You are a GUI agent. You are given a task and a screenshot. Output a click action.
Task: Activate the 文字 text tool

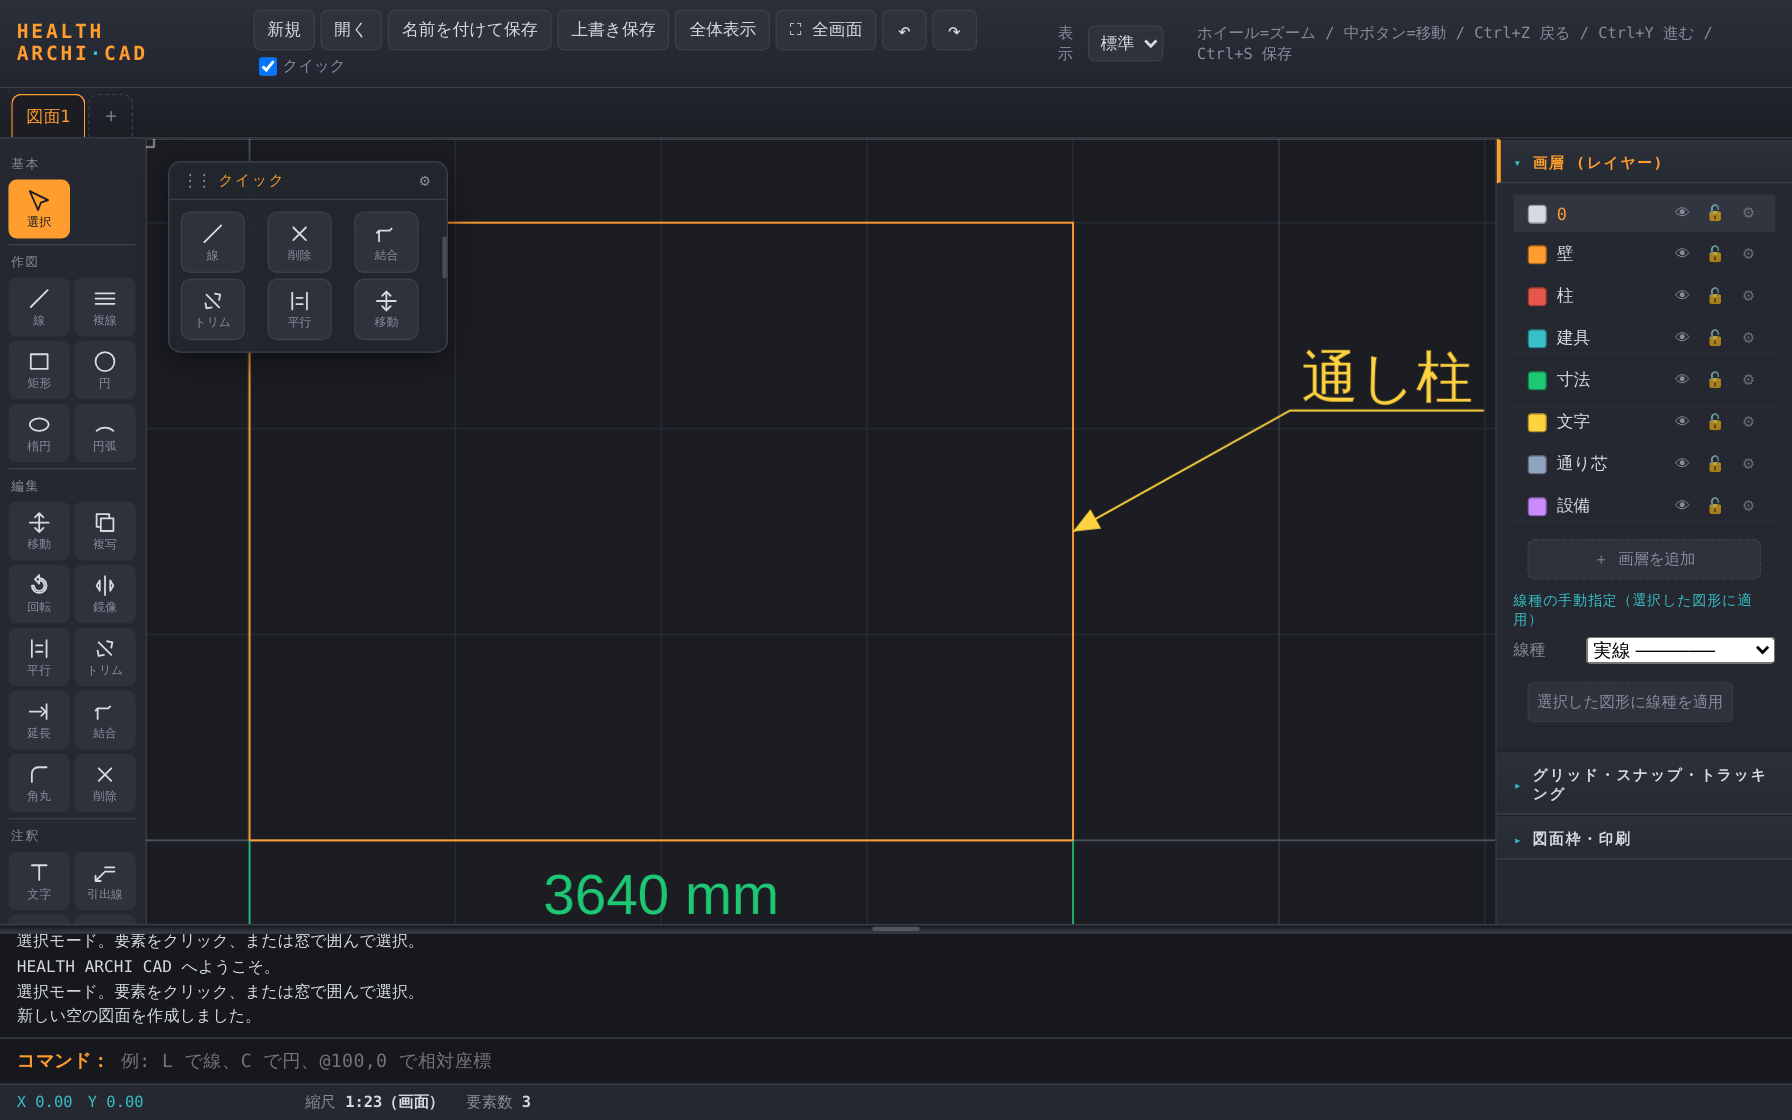[39, 880]
